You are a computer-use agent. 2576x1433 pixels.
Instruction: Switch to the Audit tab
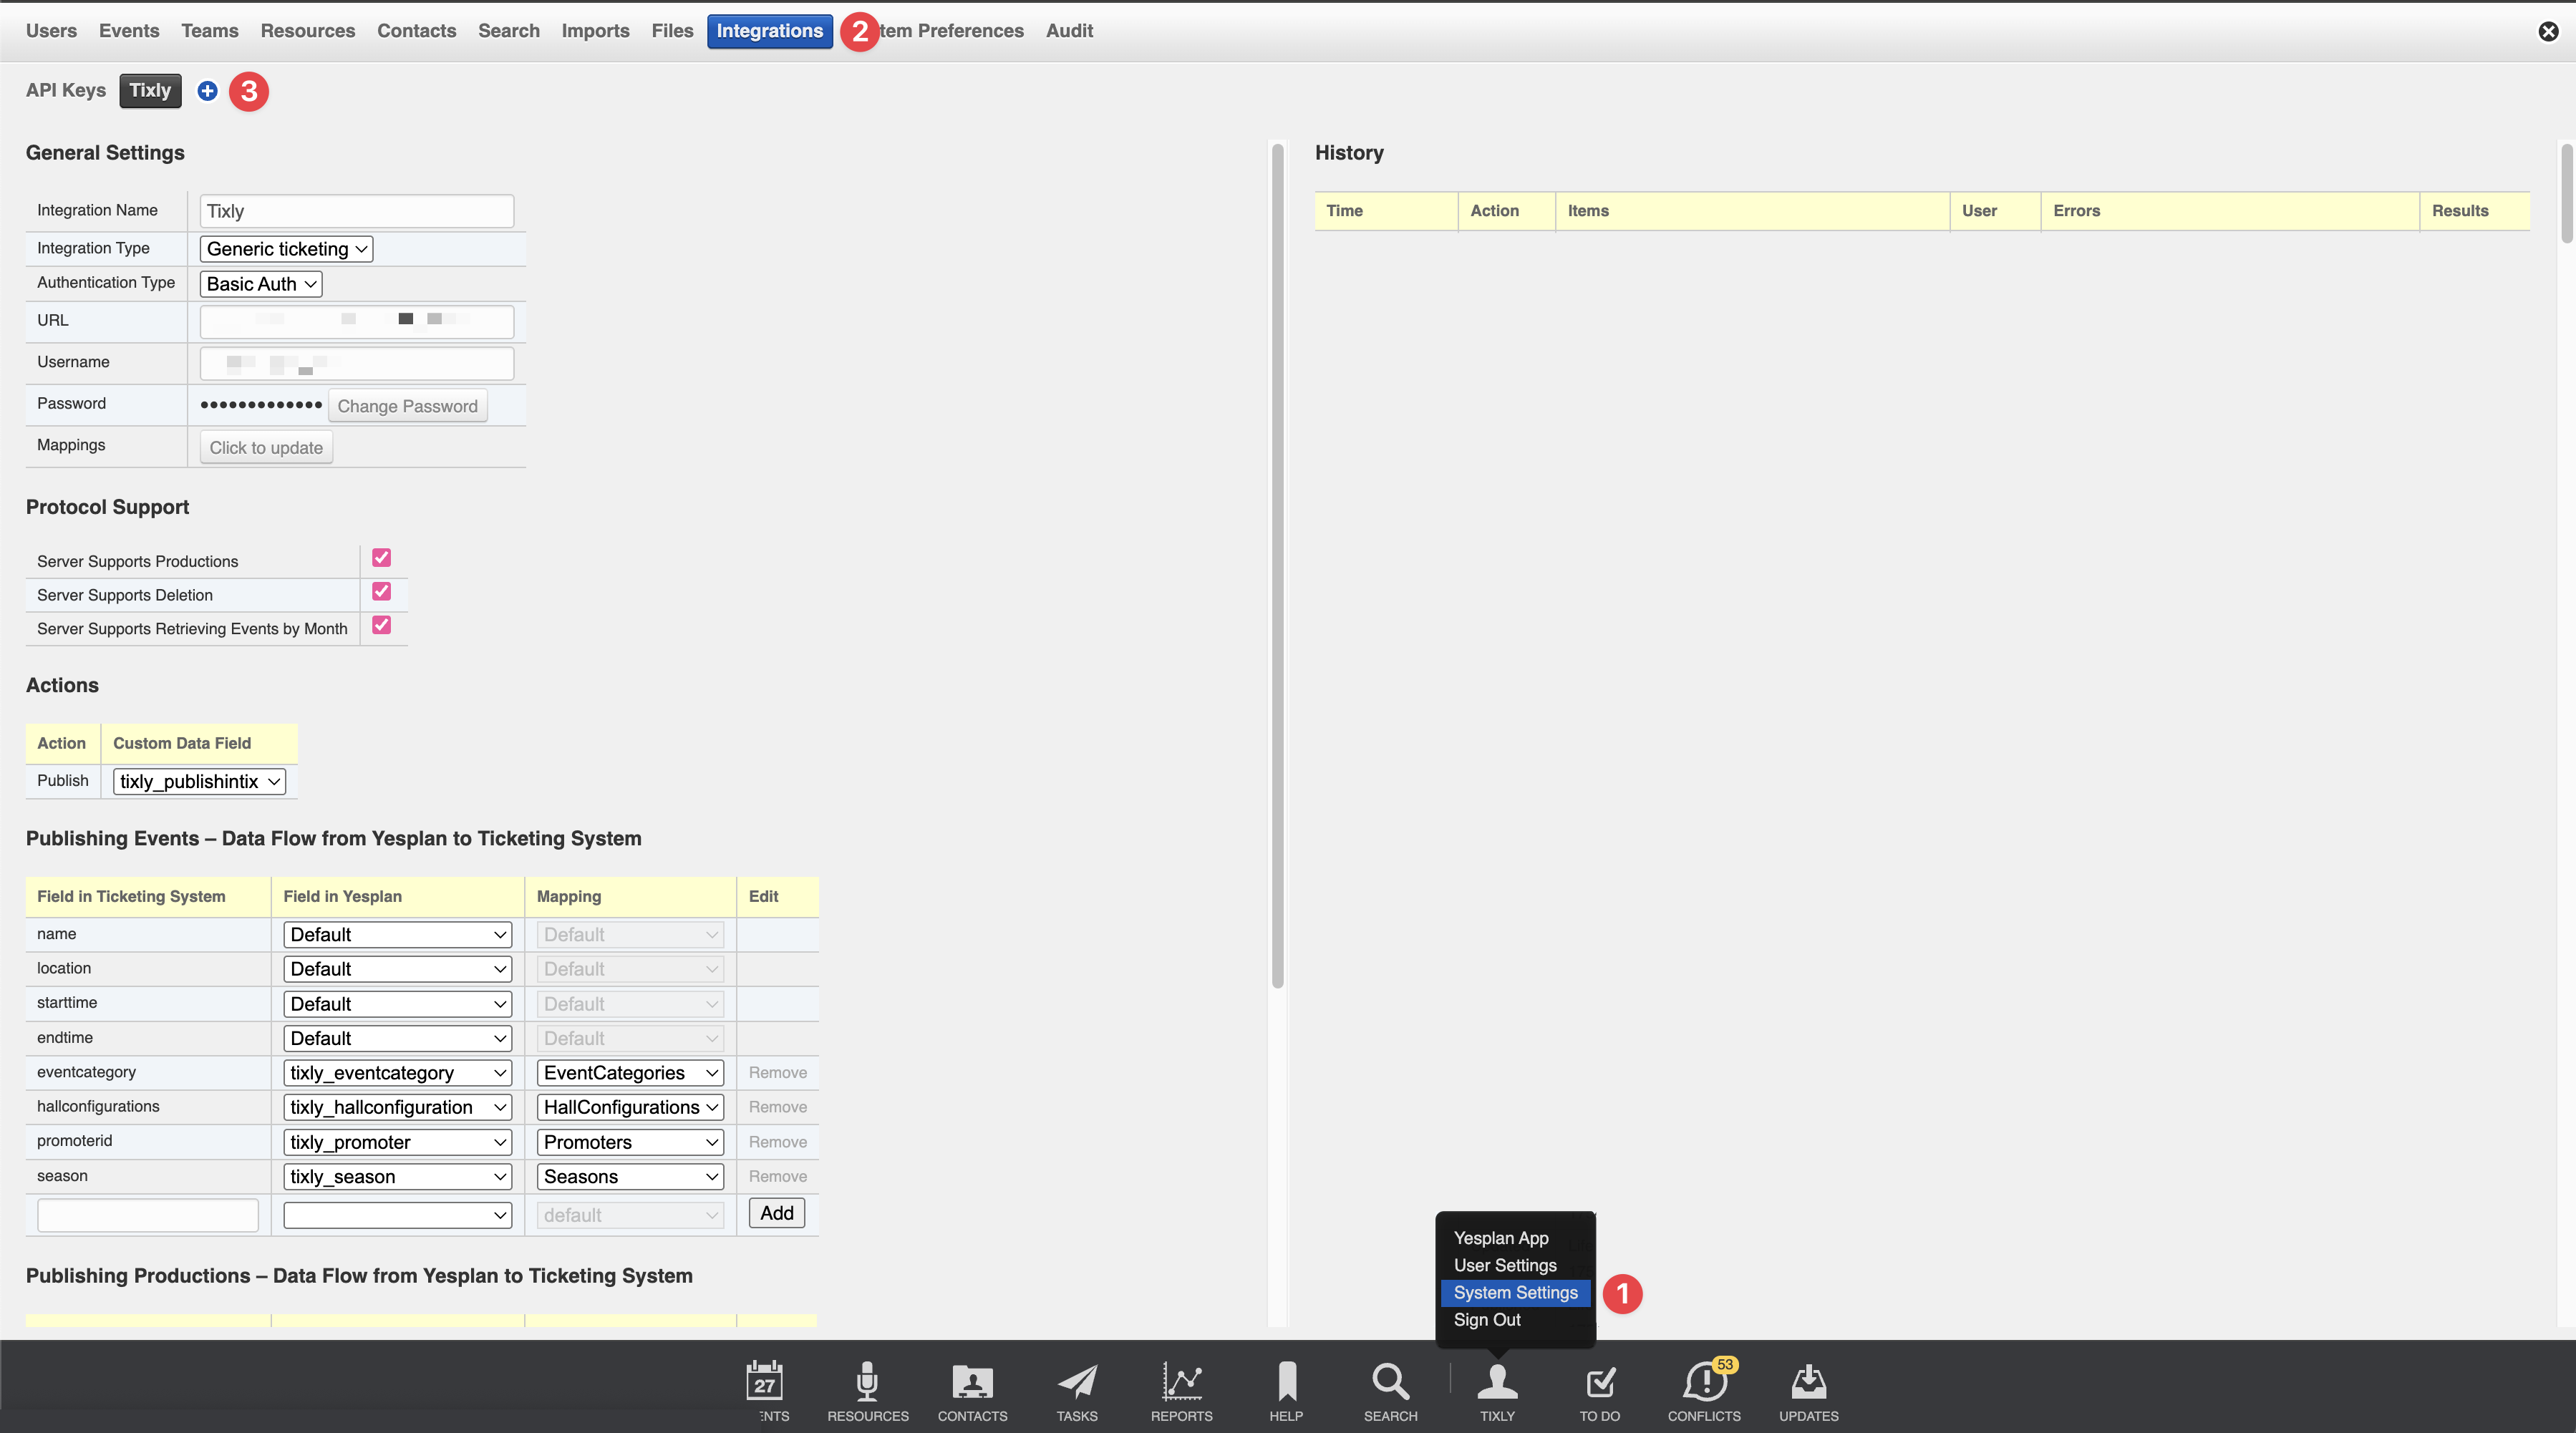pos(1068,31)
